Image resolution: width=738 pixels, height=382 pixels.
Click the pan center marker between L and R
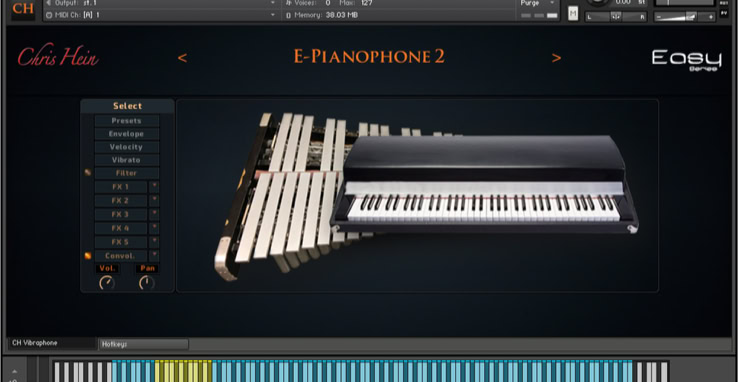pyautogui.click(x=616, y=16)
